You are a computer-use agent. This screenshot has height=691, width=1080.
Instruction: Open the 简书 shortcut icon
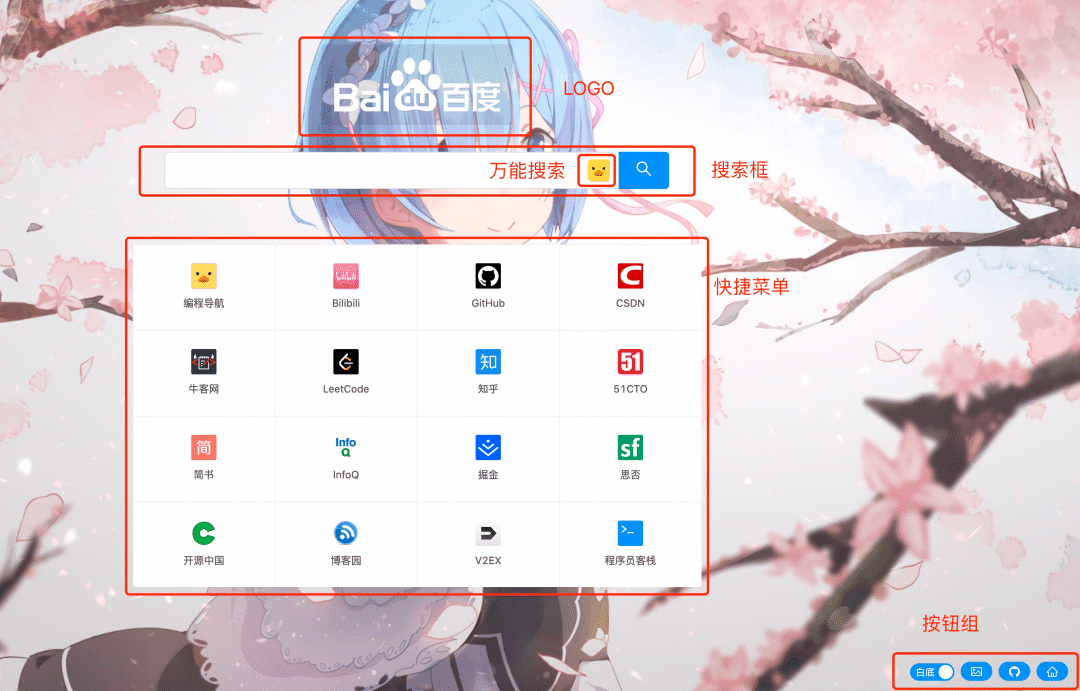pos(204,447)
